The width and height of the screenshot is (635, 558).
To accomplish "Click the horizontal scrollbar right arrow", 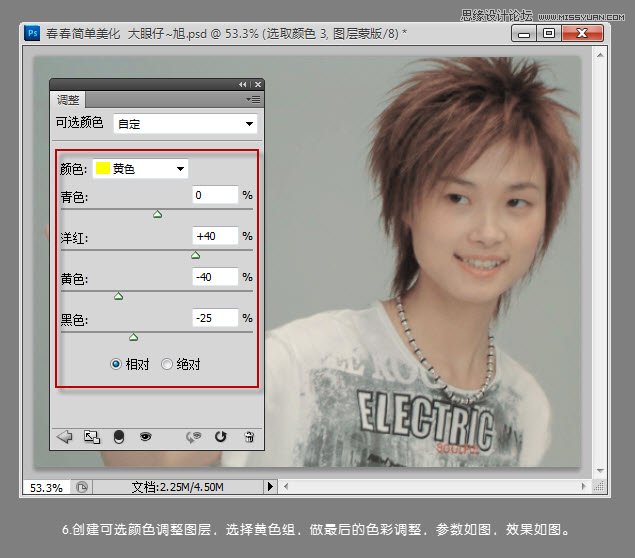I will pos(584,486).
